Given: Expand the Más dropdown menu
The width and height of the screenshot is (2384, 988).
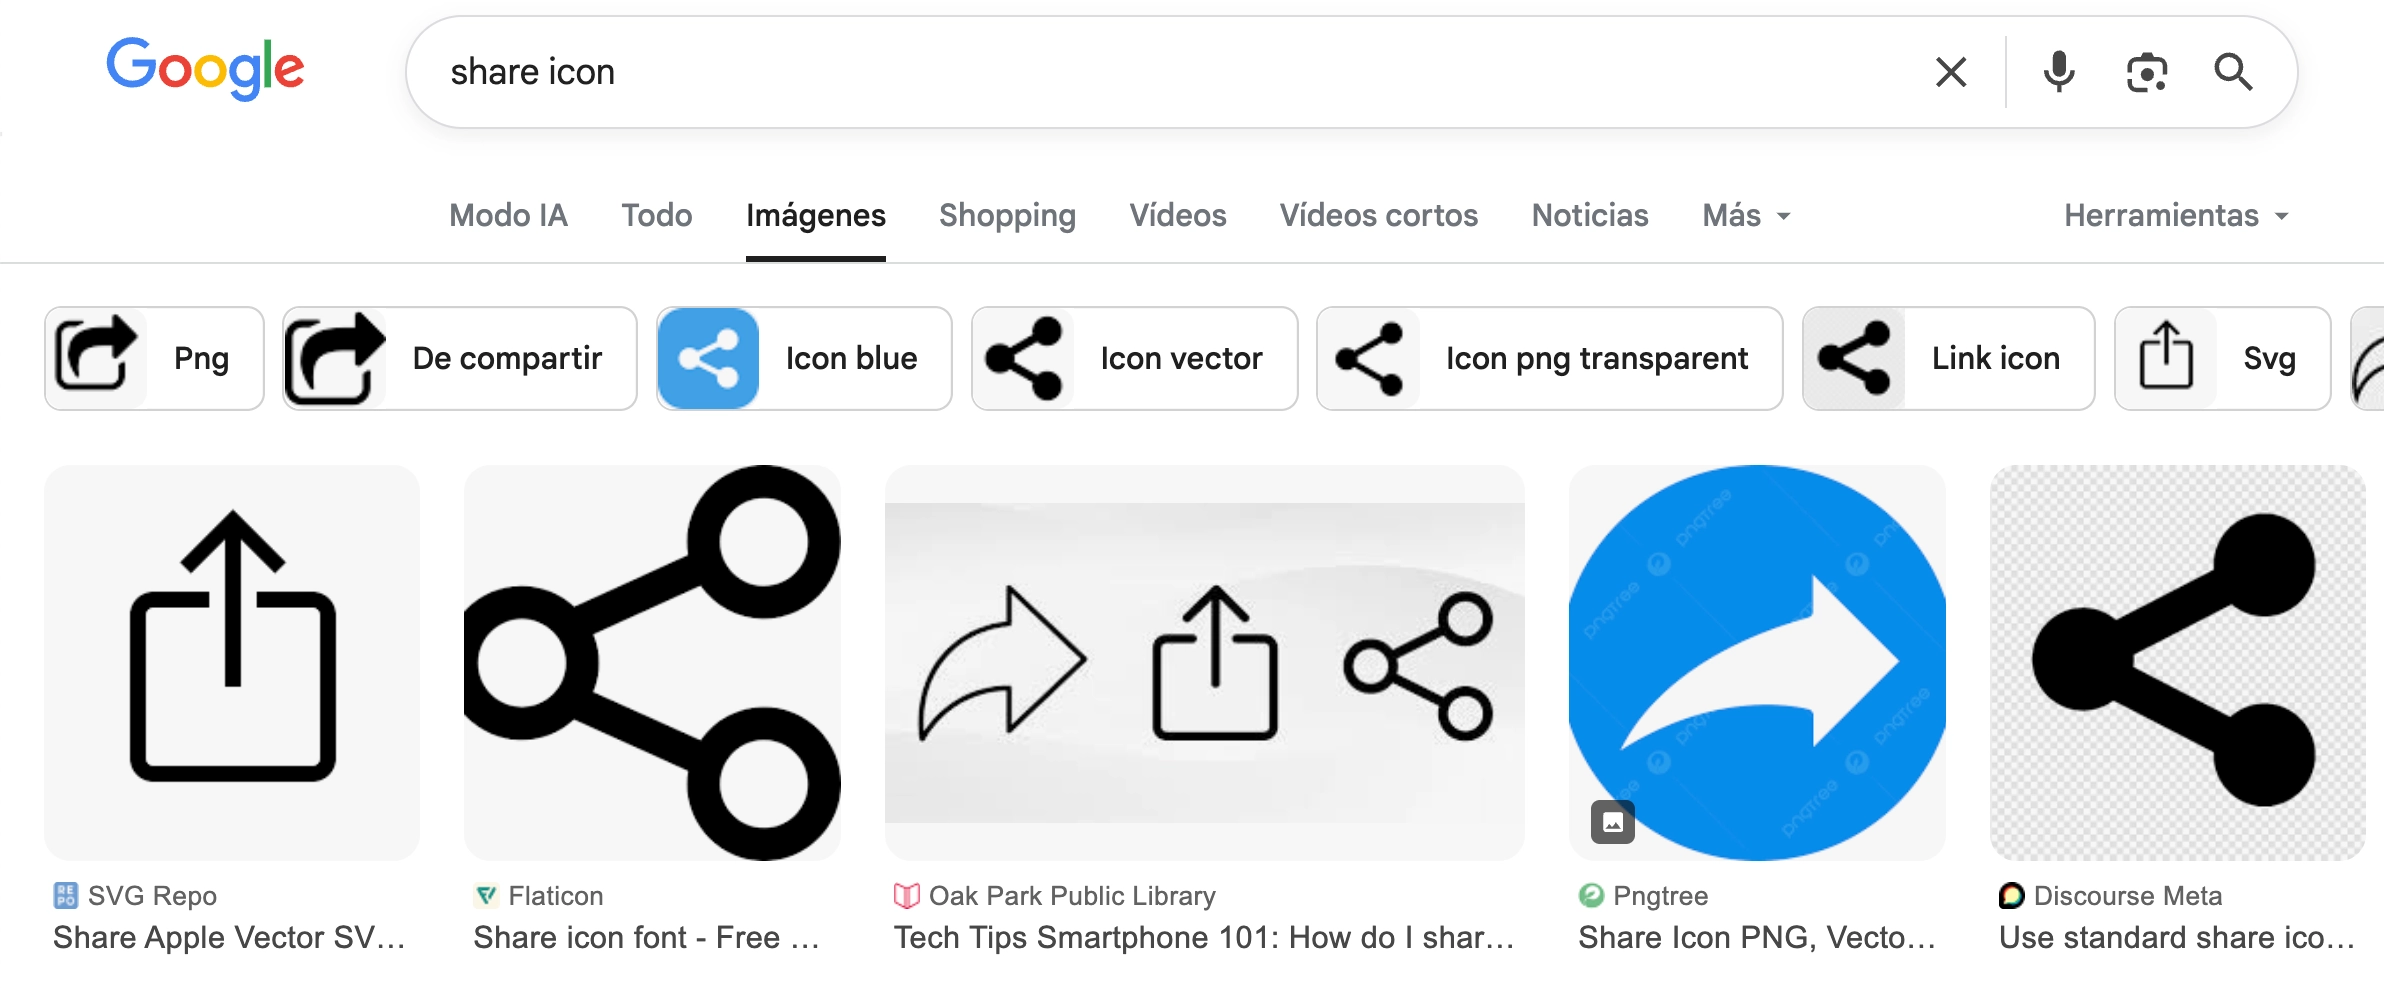Looking at the screenshot, I should coord(1746,215).
